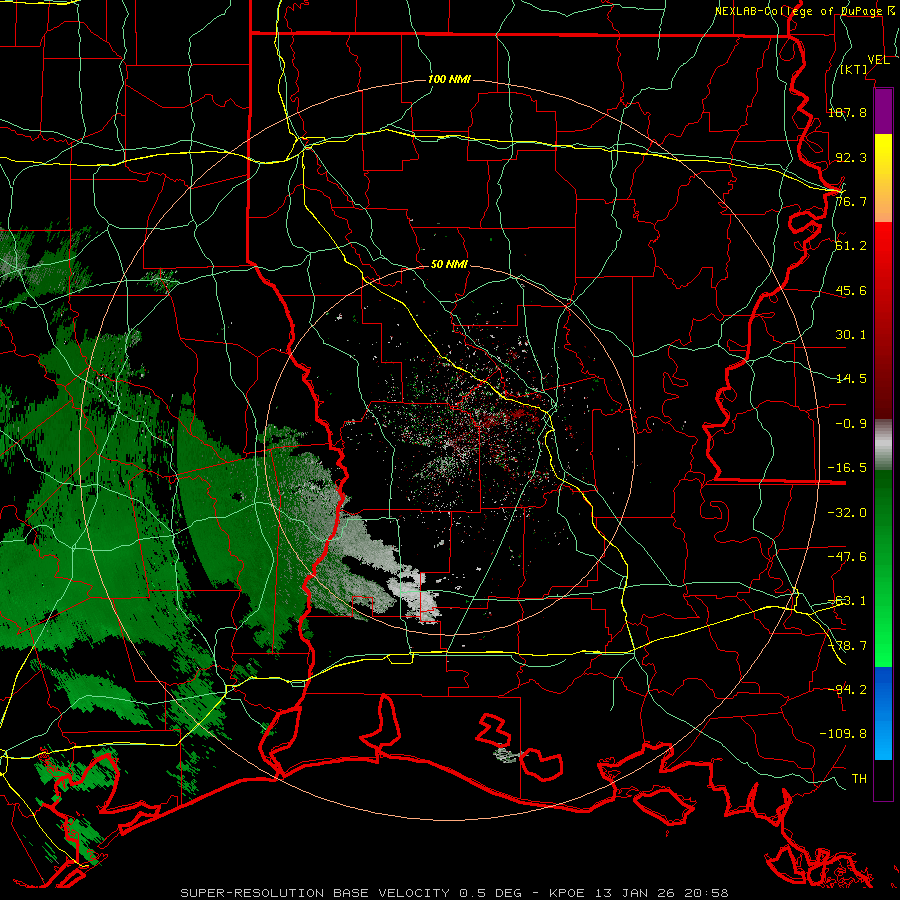Click the 107.8 velocity legend value
900x900 pixels.
(x=847, y=112)
